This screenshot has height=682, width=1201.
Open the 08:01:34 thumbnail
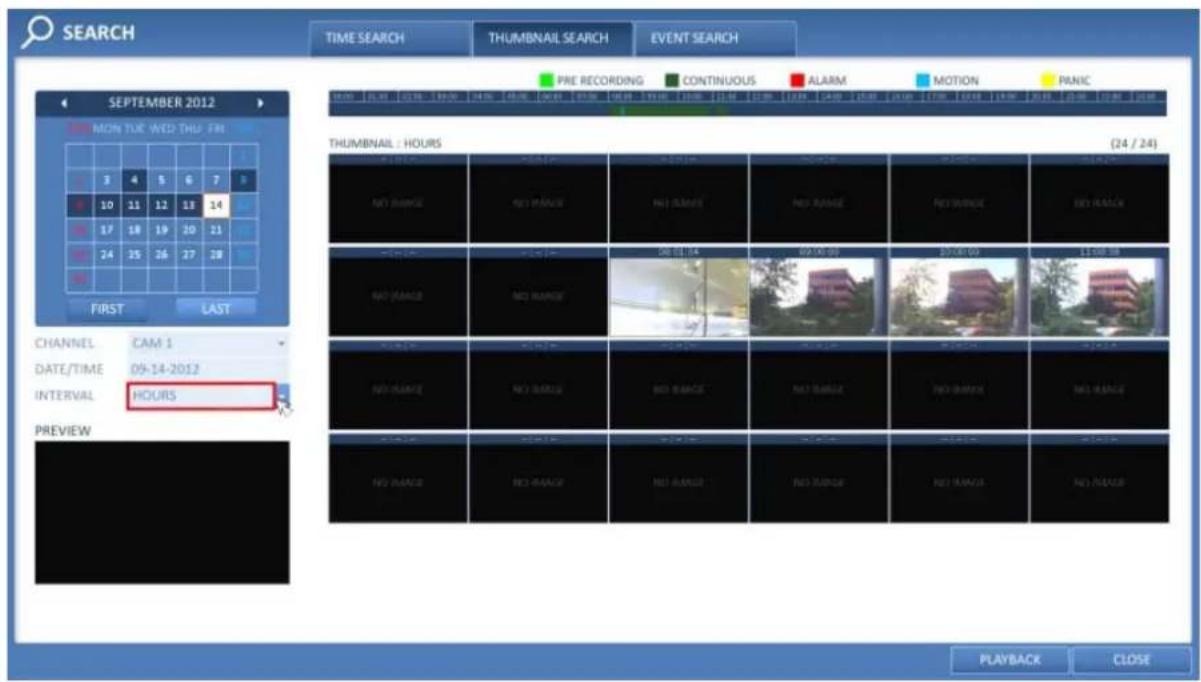(x=678, y=292)
